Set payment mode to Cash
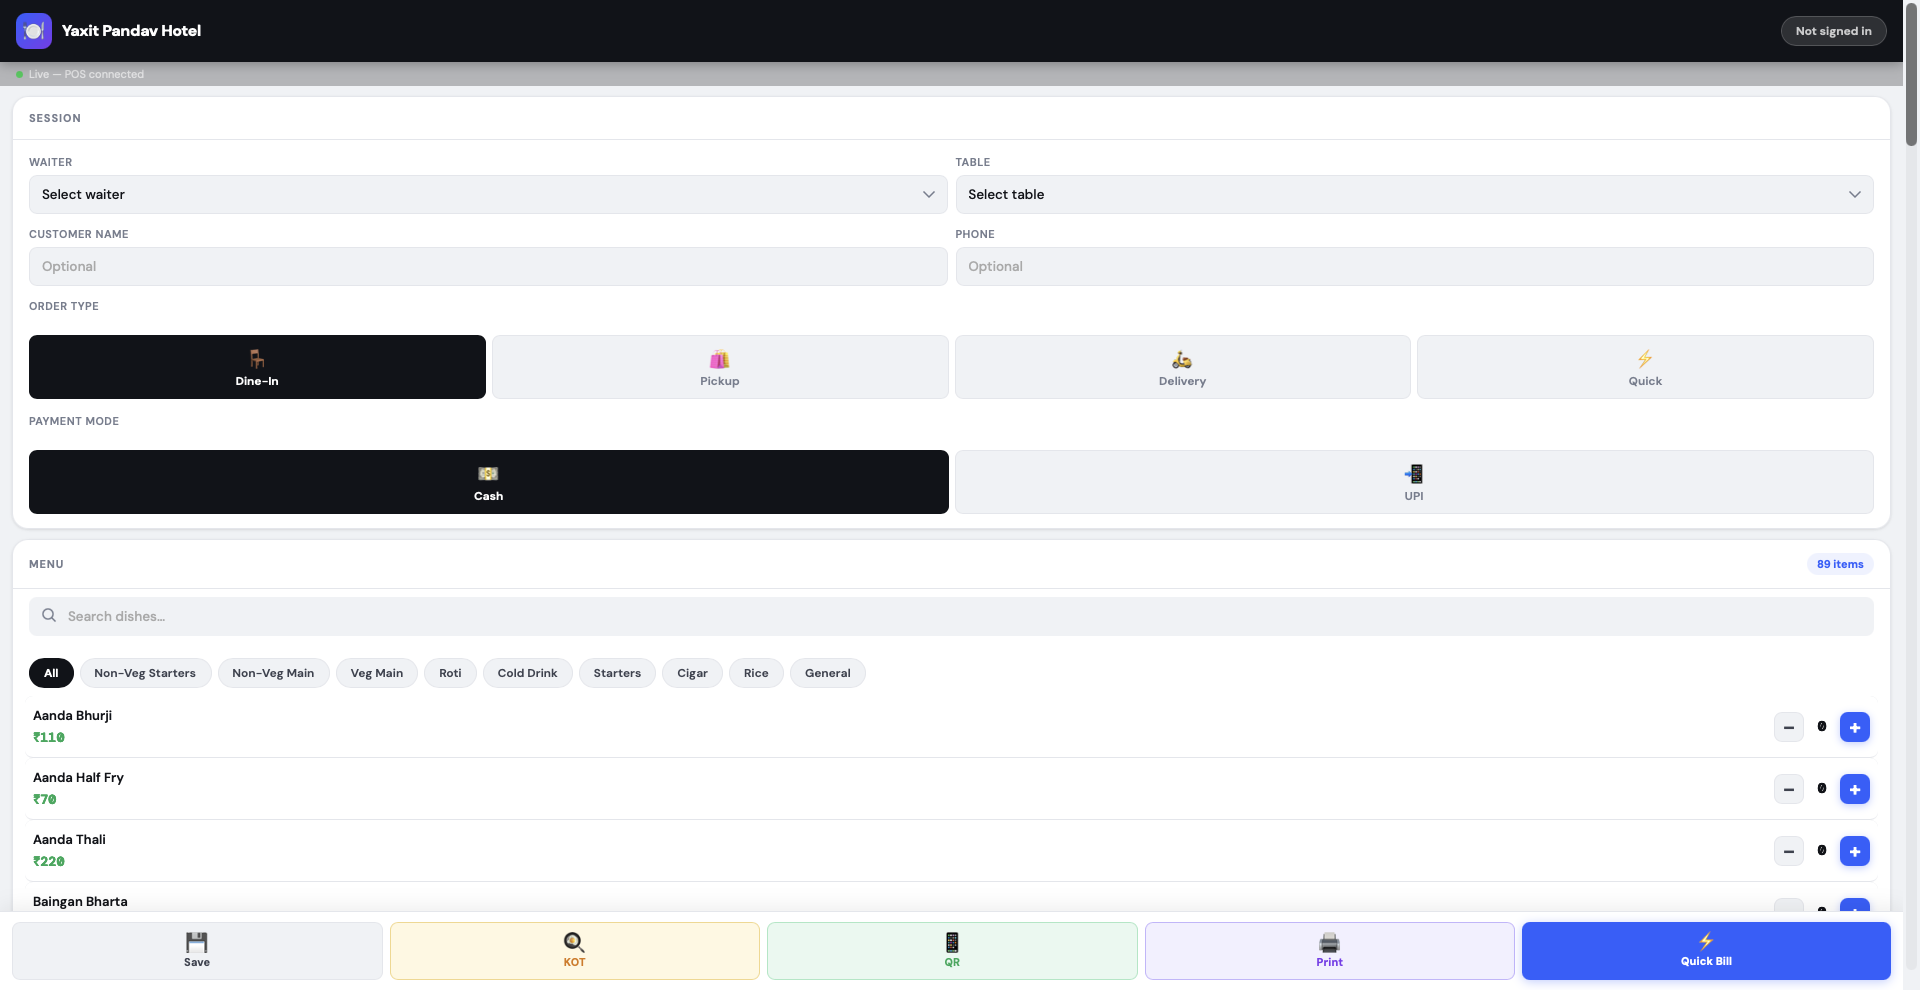This screenshot has height=990, width=1920. (488, 482)
